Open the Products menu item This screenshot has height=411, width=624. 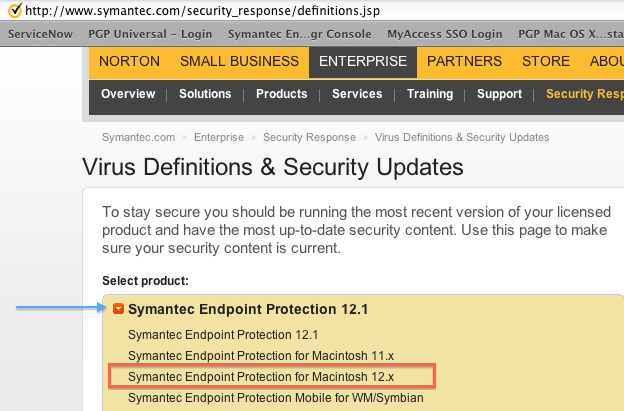281,94
